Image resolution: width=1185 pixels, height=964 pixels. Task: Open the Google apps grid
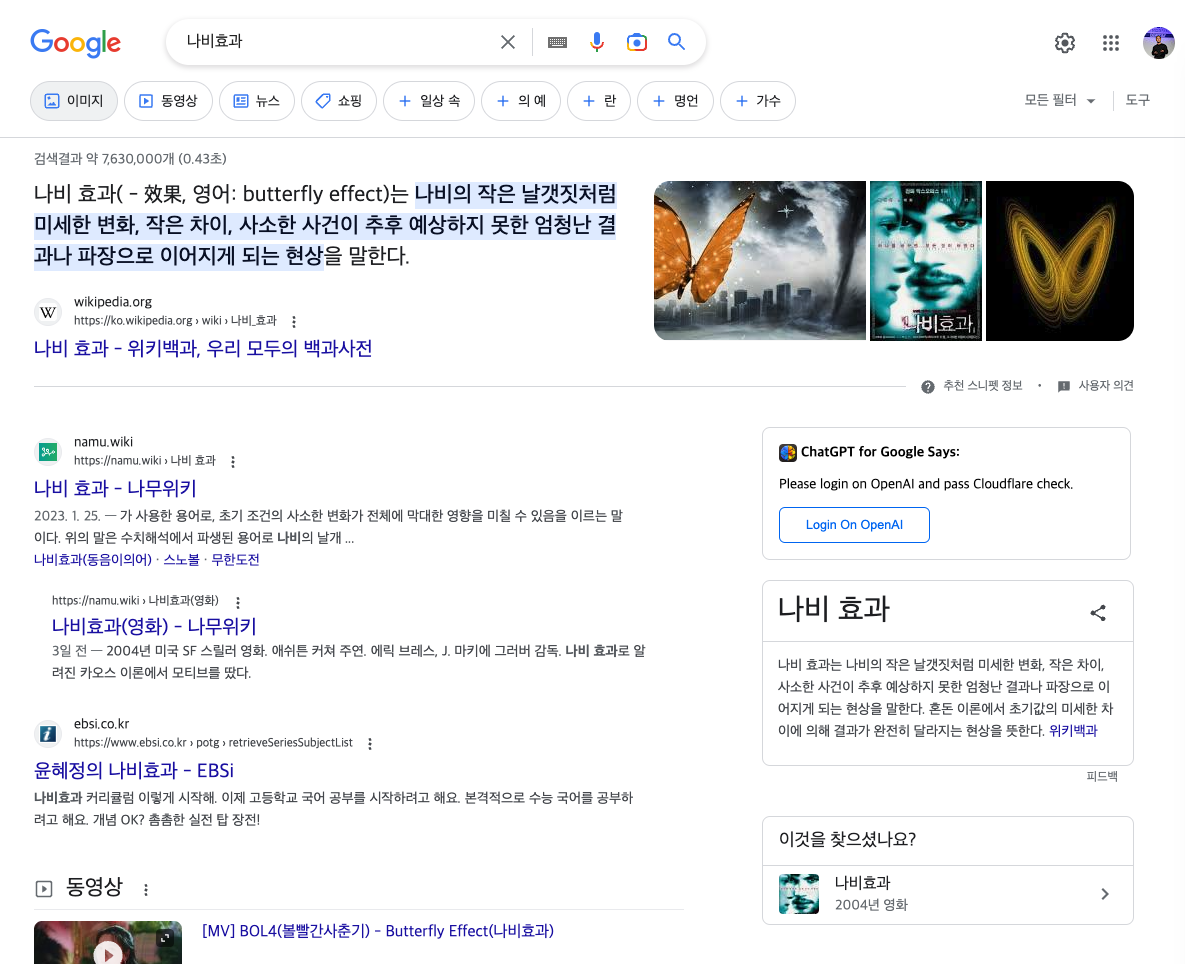point(1110,43)
